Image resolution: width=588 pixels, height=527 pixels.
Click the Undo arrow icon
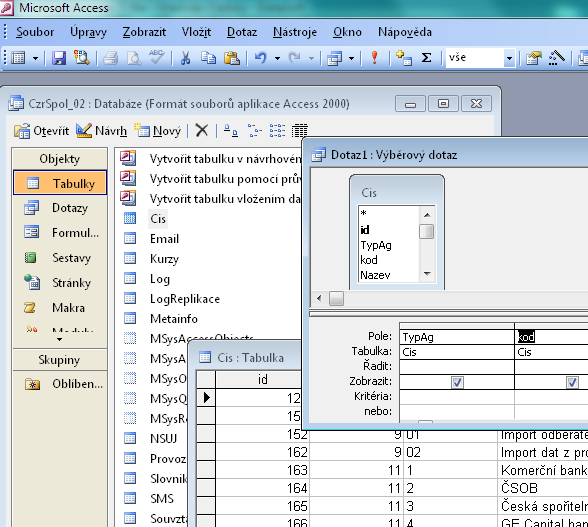[261, 58]
